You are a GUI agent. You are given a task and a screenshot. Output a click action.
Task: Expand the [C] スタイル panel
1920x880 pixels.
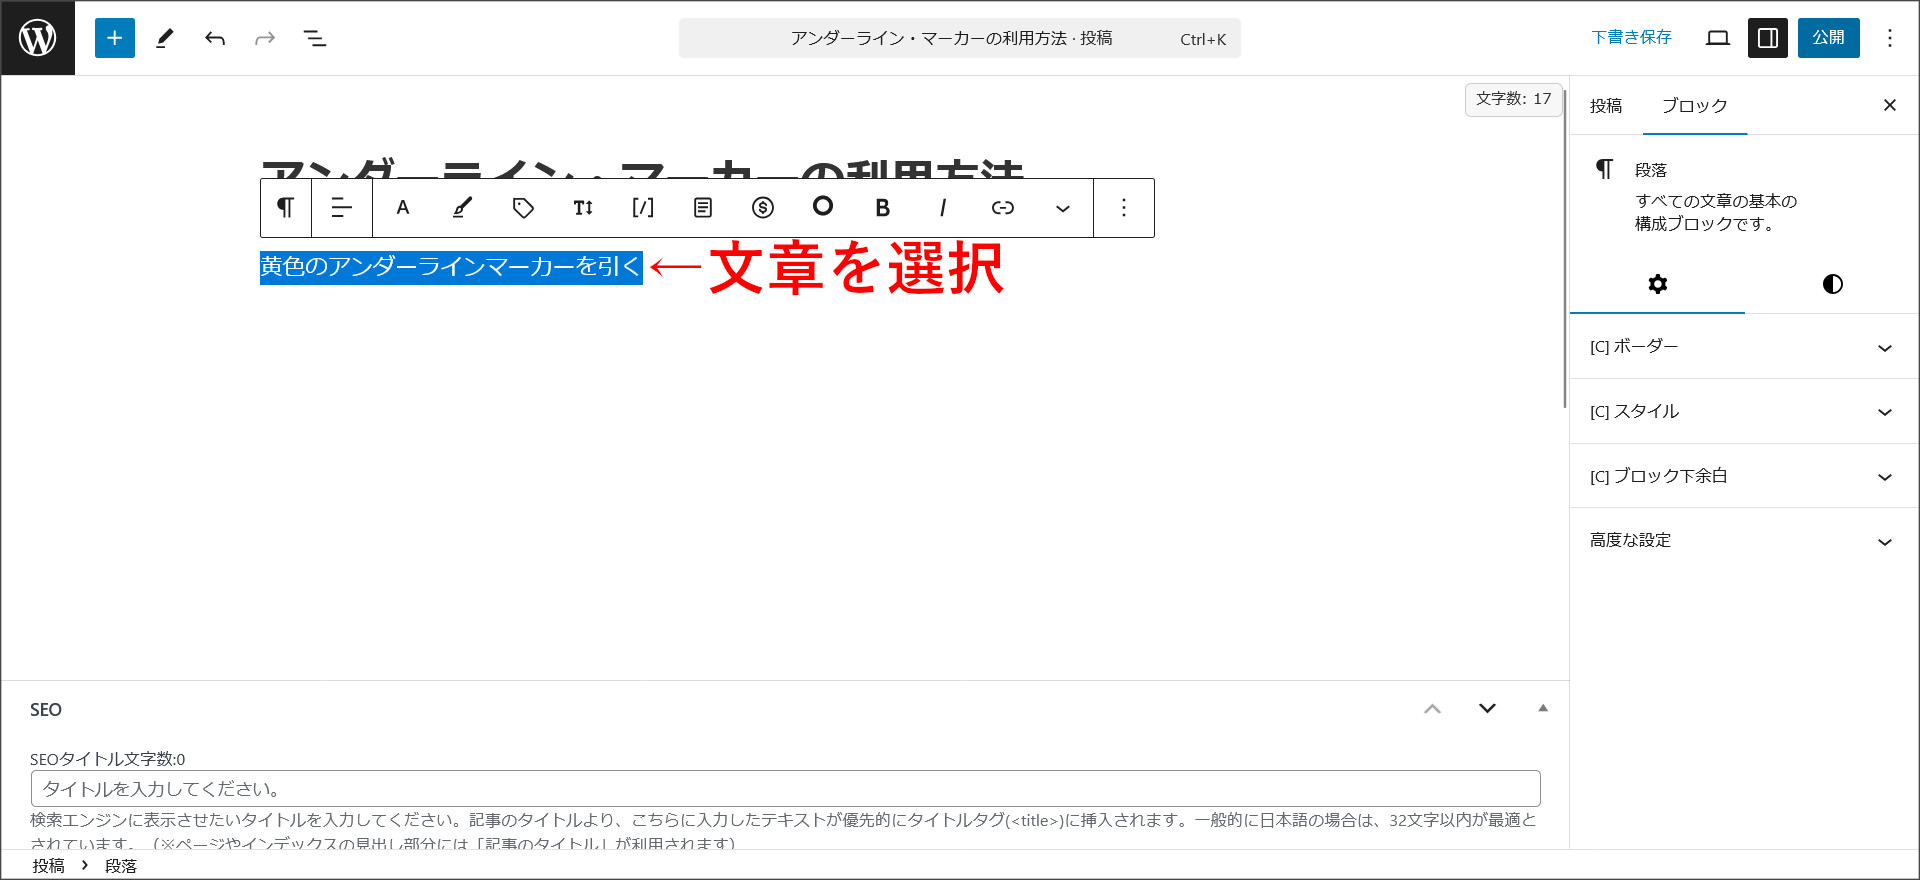pyautogui.click(x=1744, y=411)
